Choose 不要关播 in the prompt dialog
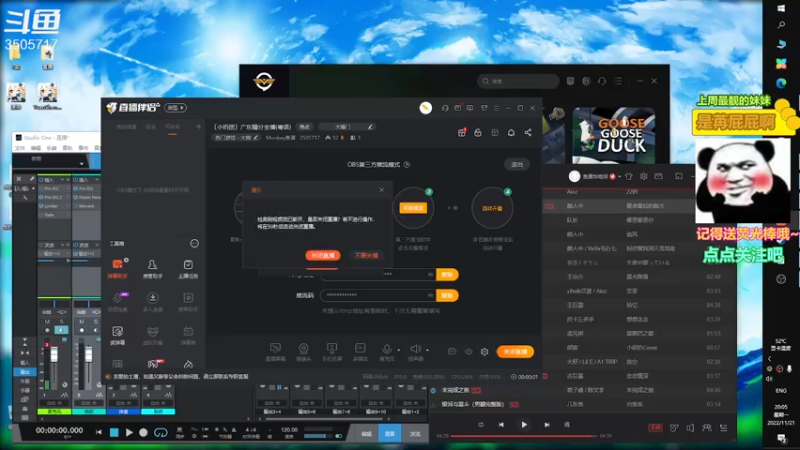800x450 pixels. [x=366, y=255]
